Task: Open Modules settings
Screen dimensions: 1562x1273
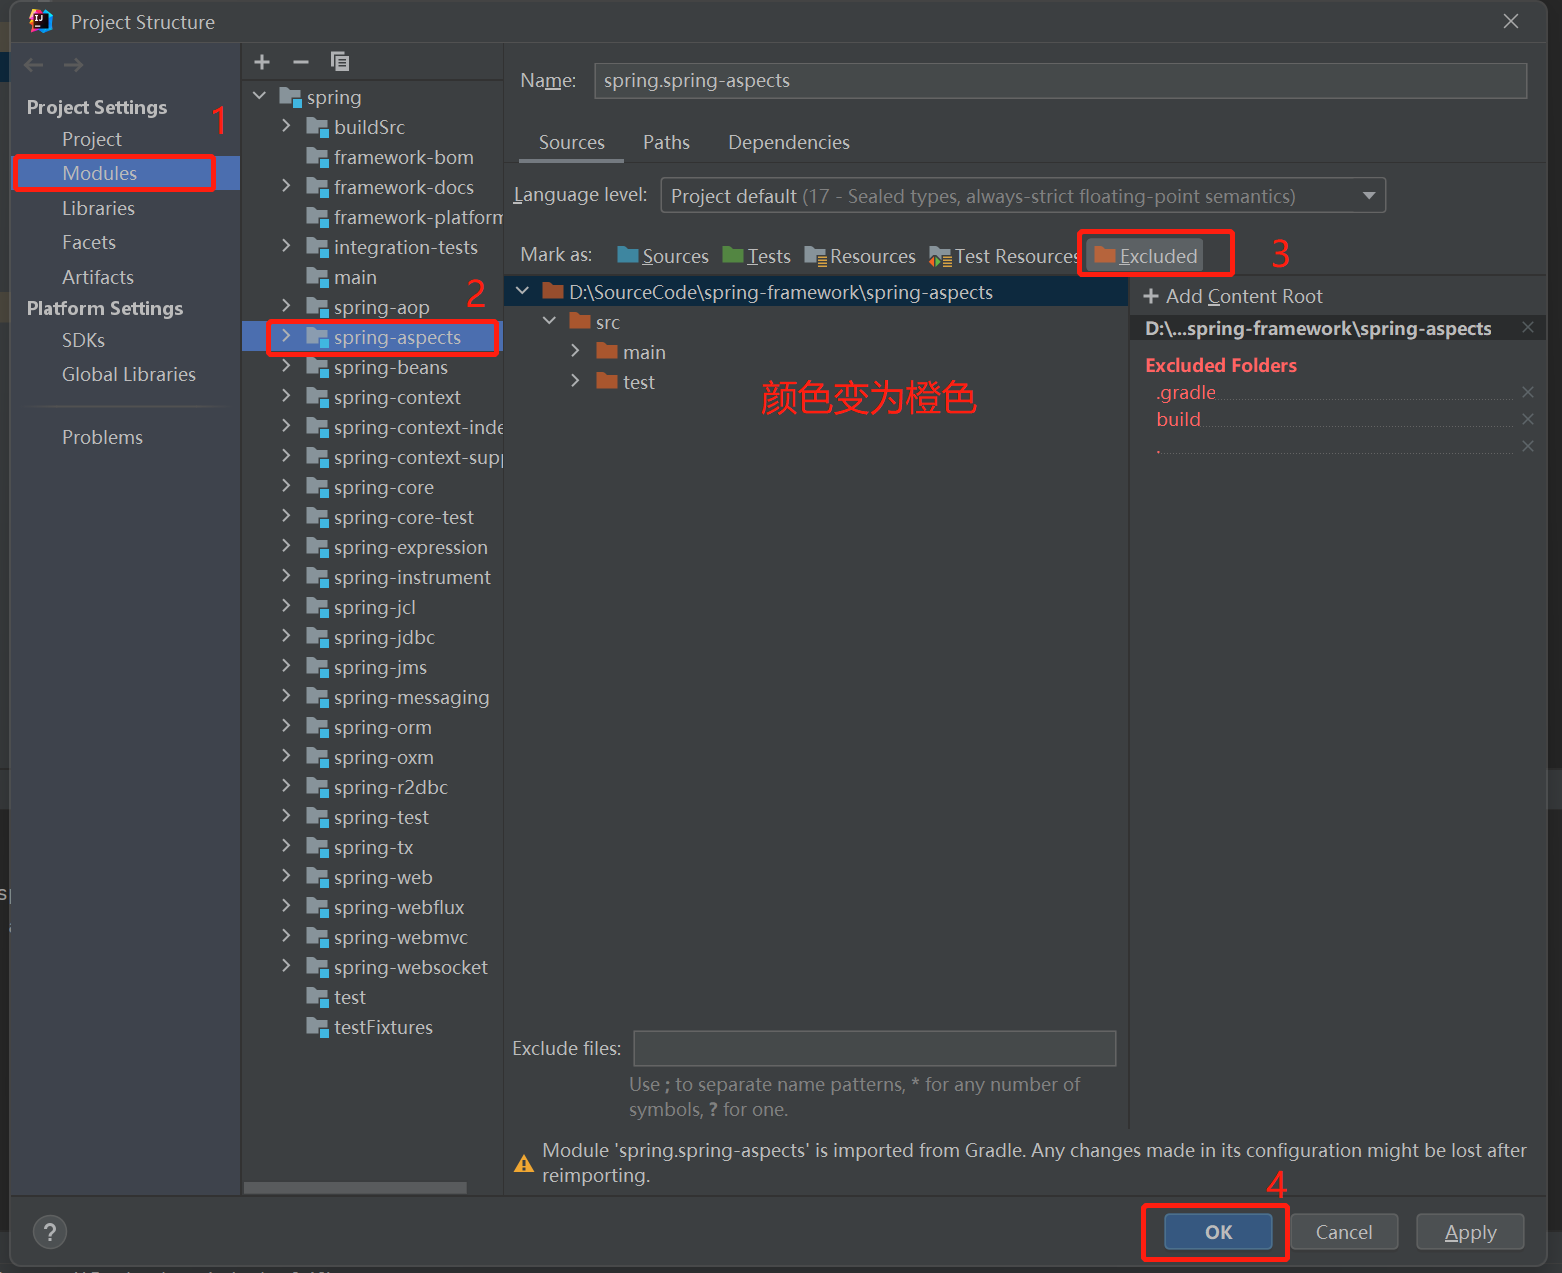Action: pos(100,173)
